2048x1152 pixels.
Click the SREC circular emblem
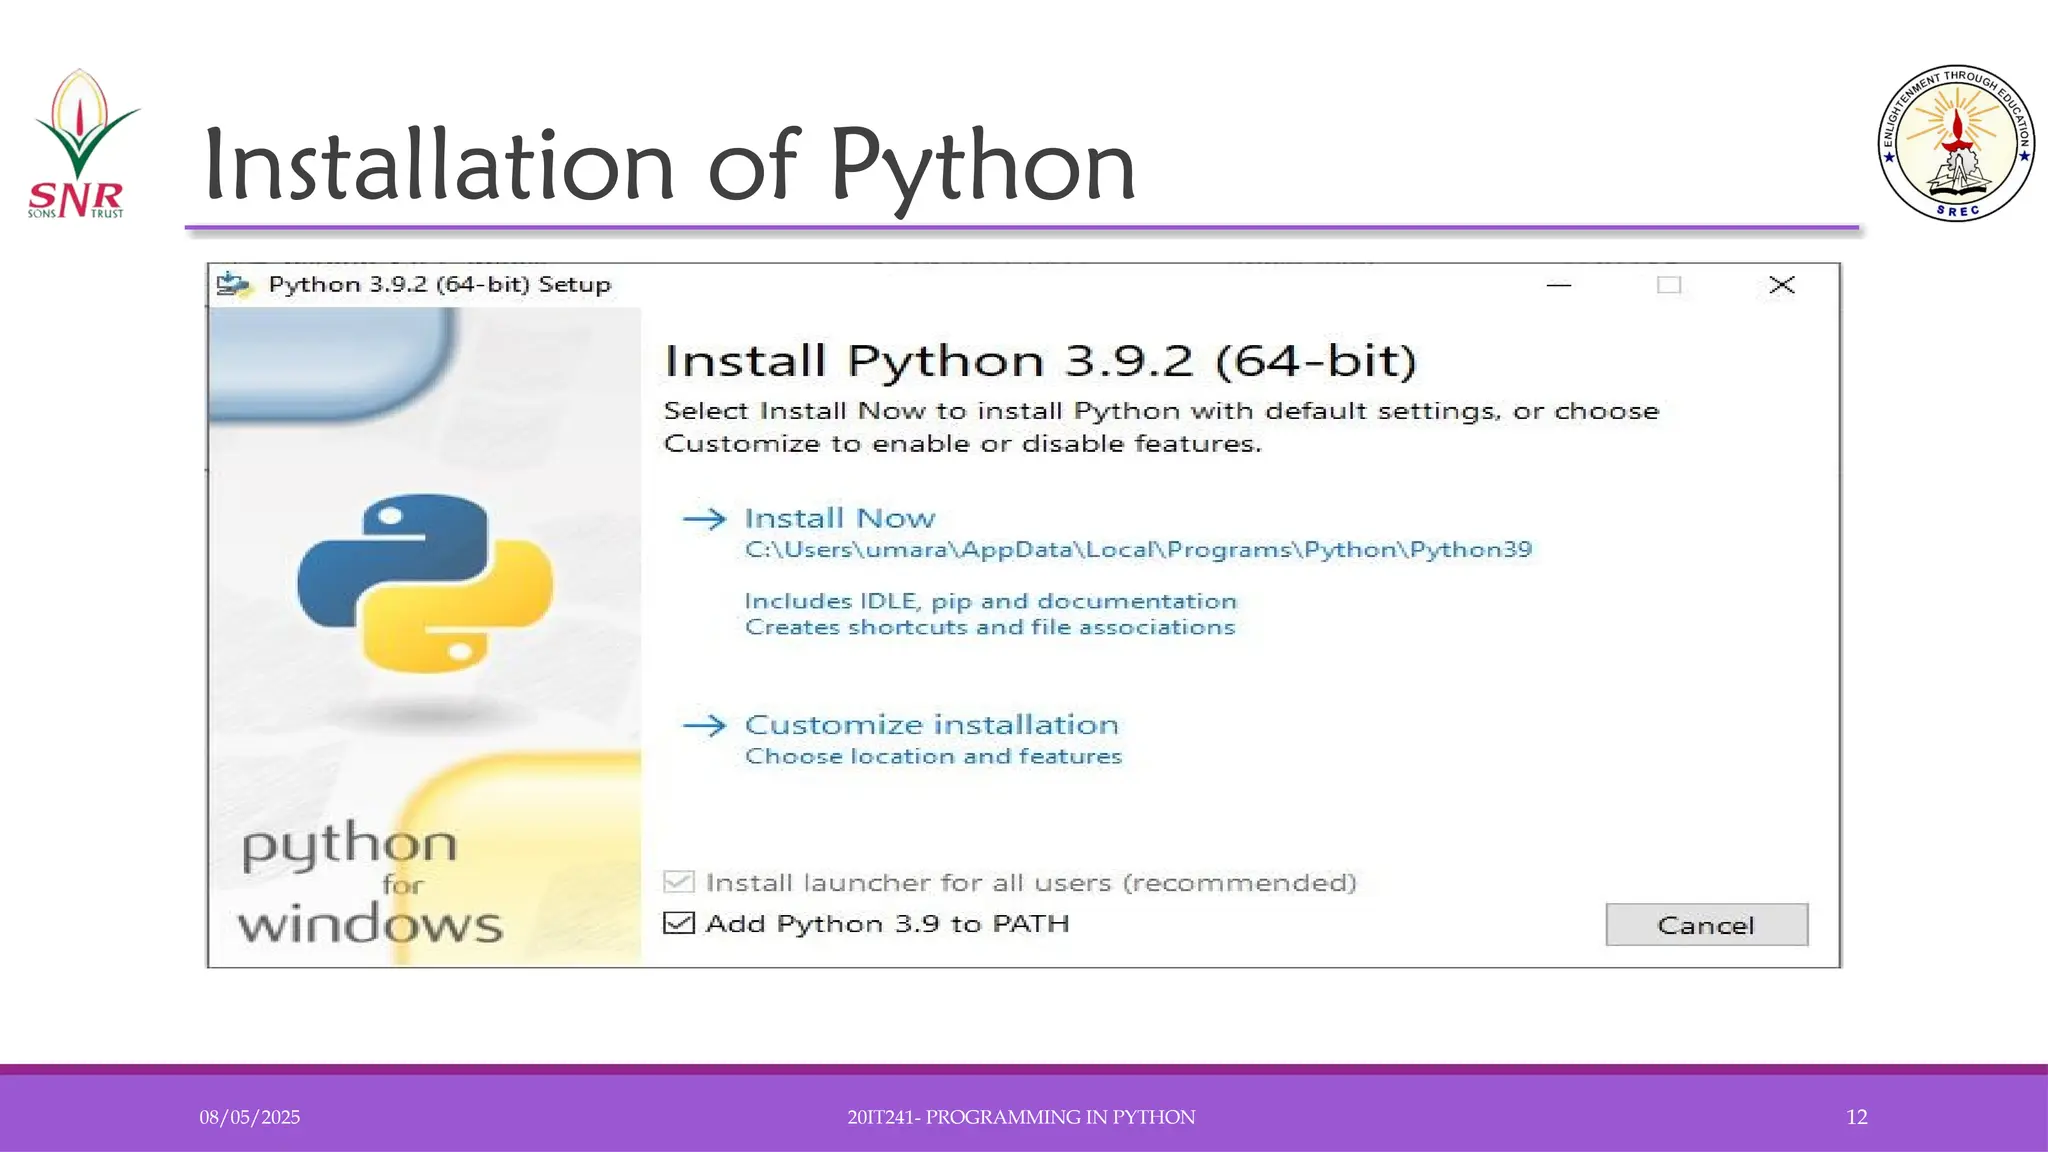pyautogui.click(x=1957, y=143)
